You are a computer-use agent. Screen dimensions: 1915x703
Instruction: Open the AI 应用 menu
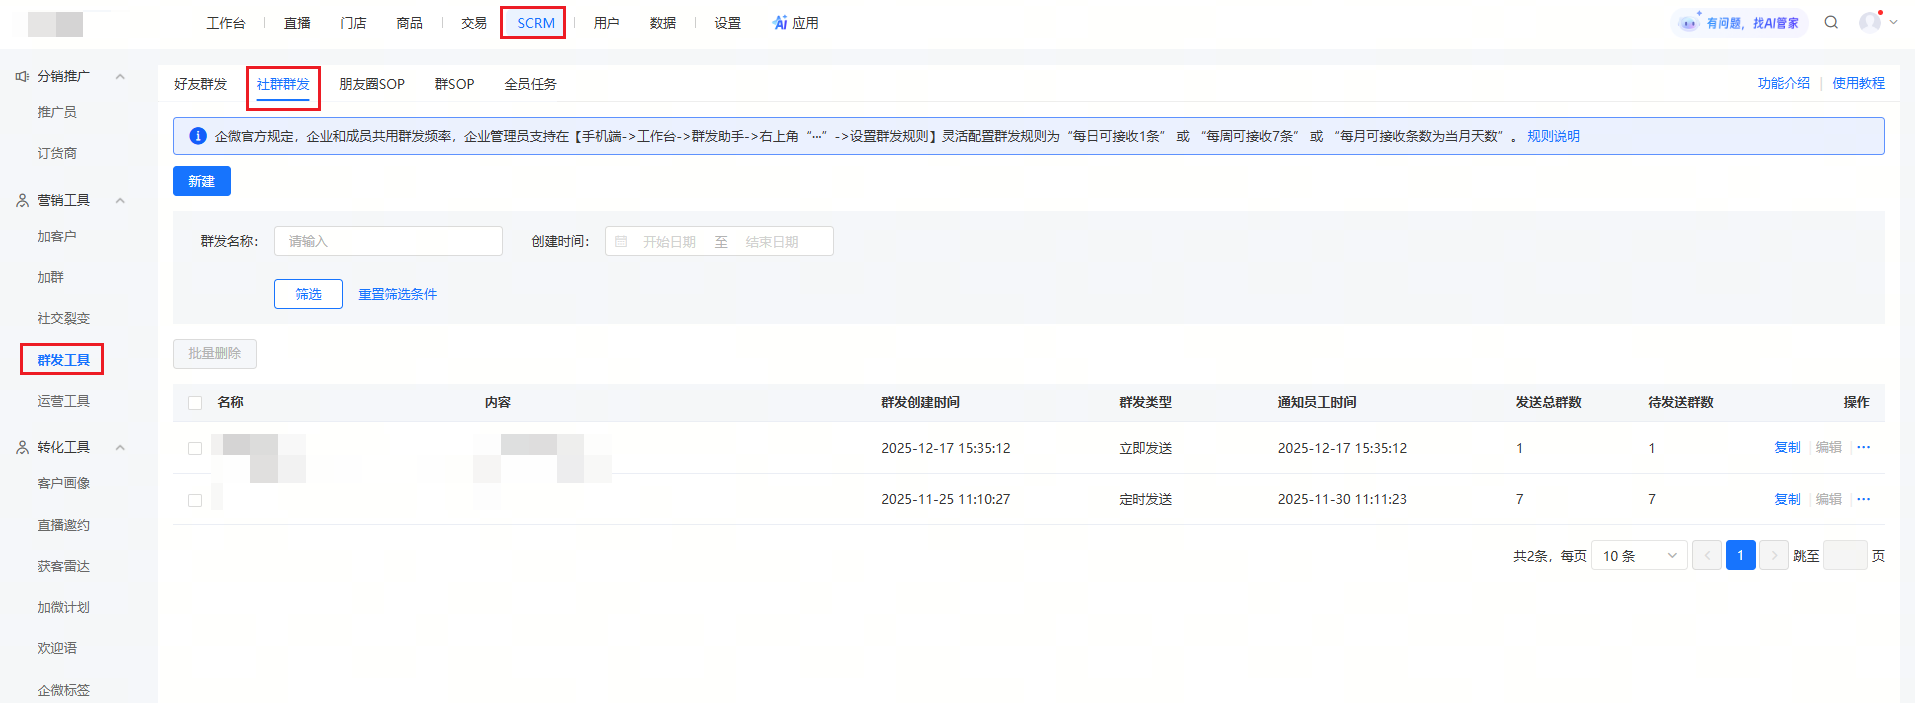795,23
